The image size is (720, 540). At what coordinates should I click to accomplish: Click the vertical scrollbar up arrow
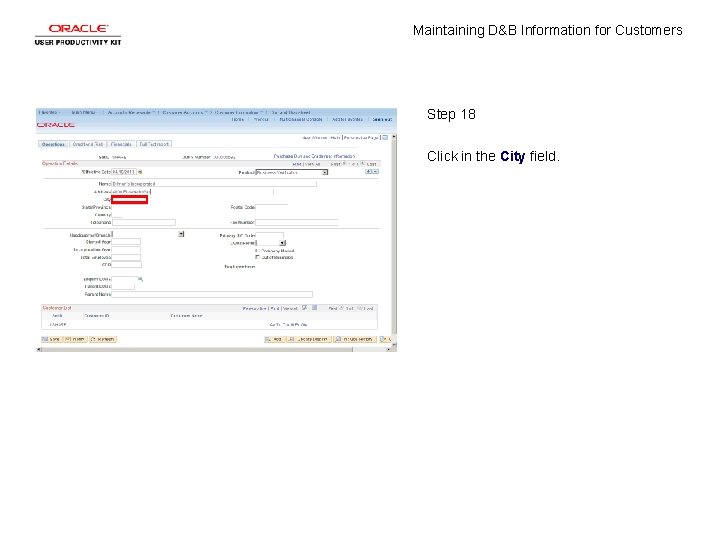(394, 137)
